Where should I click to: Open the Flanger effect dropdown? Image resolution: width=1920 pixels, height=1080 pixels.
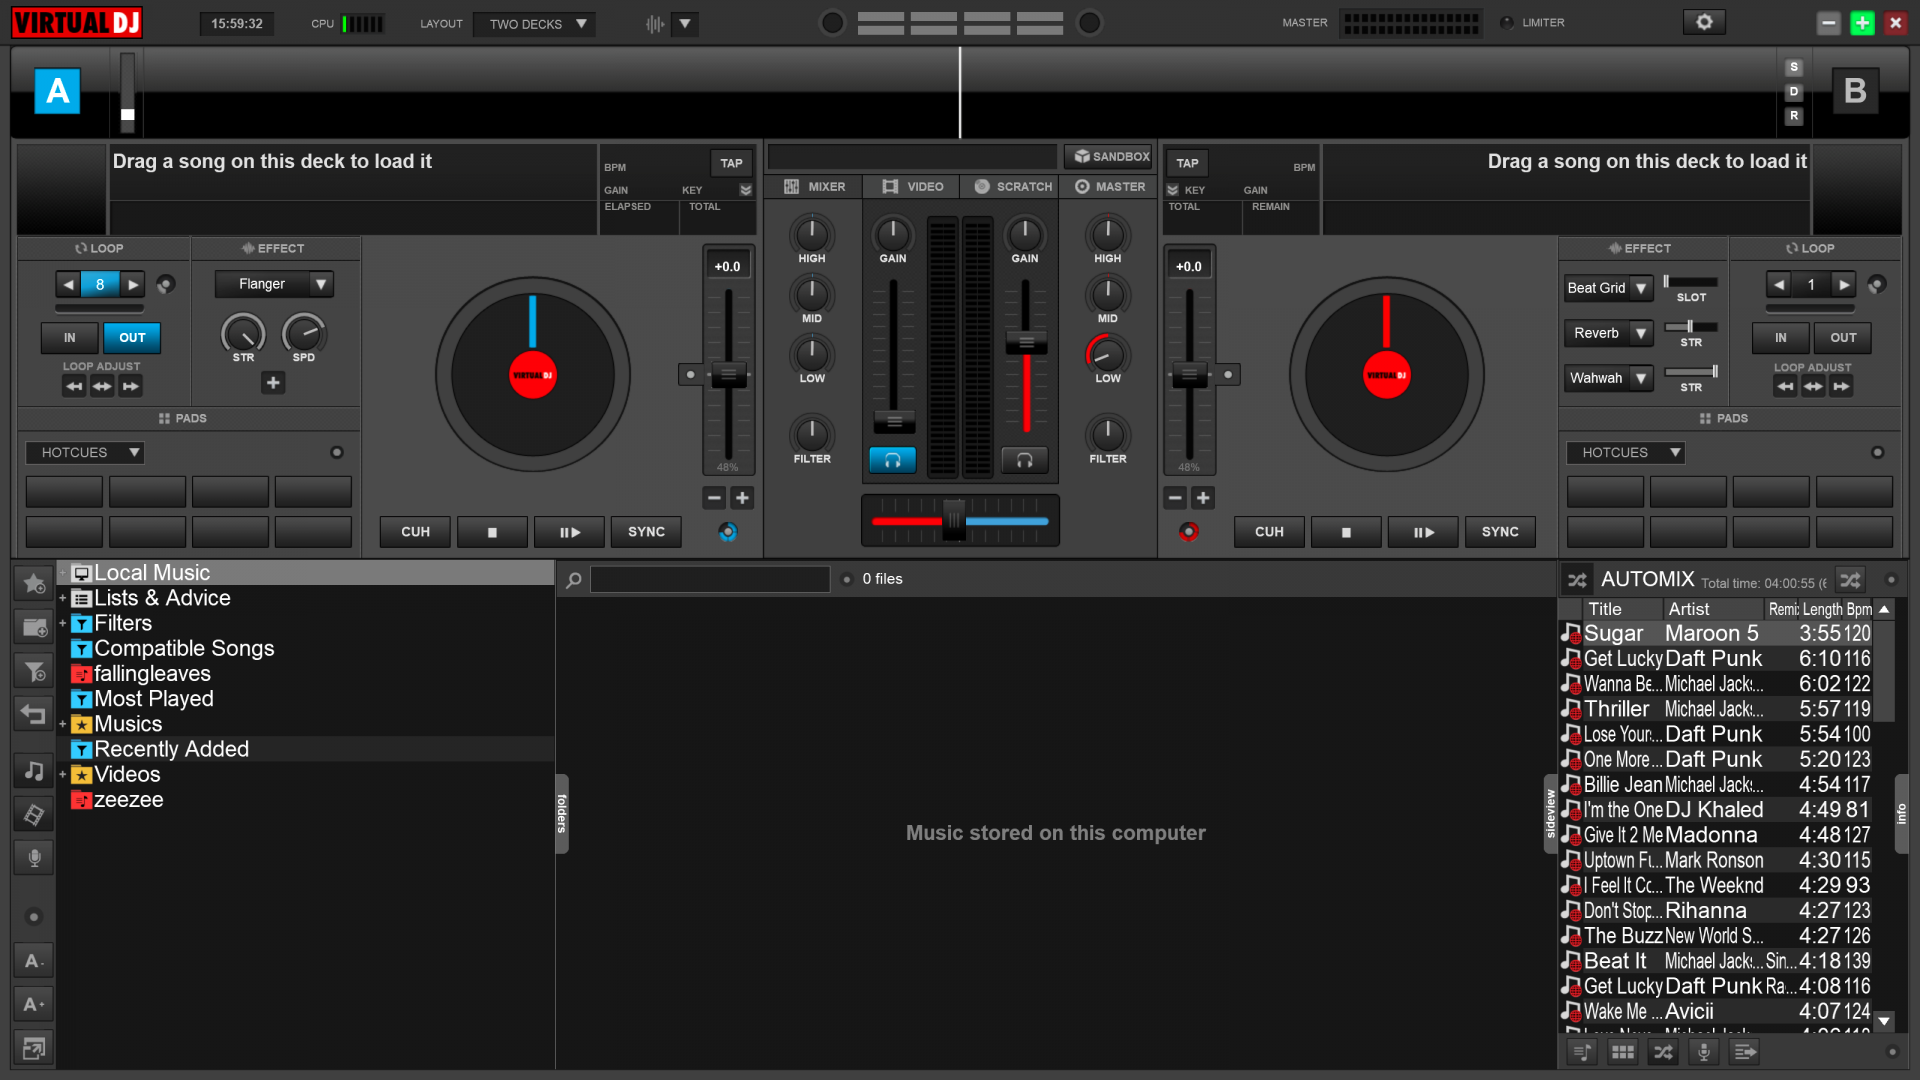coord(273,284)
